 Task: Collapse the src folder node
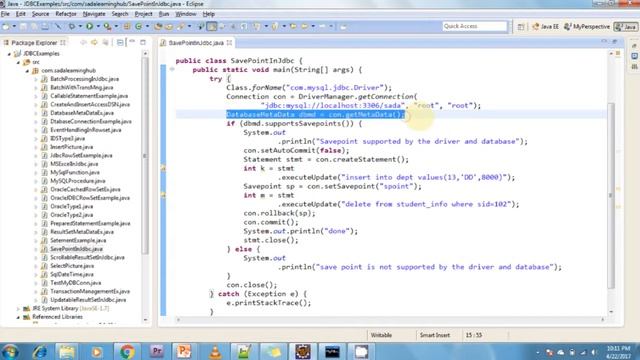[18, 62]
